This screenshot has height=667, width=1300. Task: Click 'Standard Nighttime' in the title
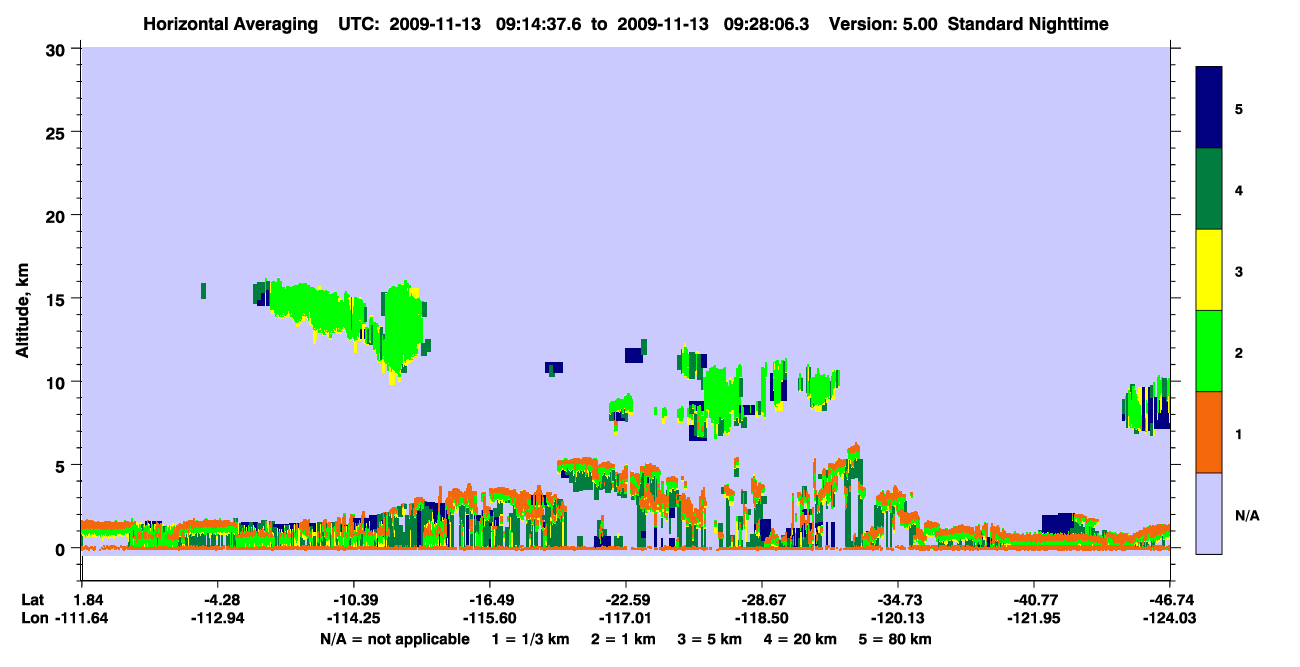tap(1028, 24)
